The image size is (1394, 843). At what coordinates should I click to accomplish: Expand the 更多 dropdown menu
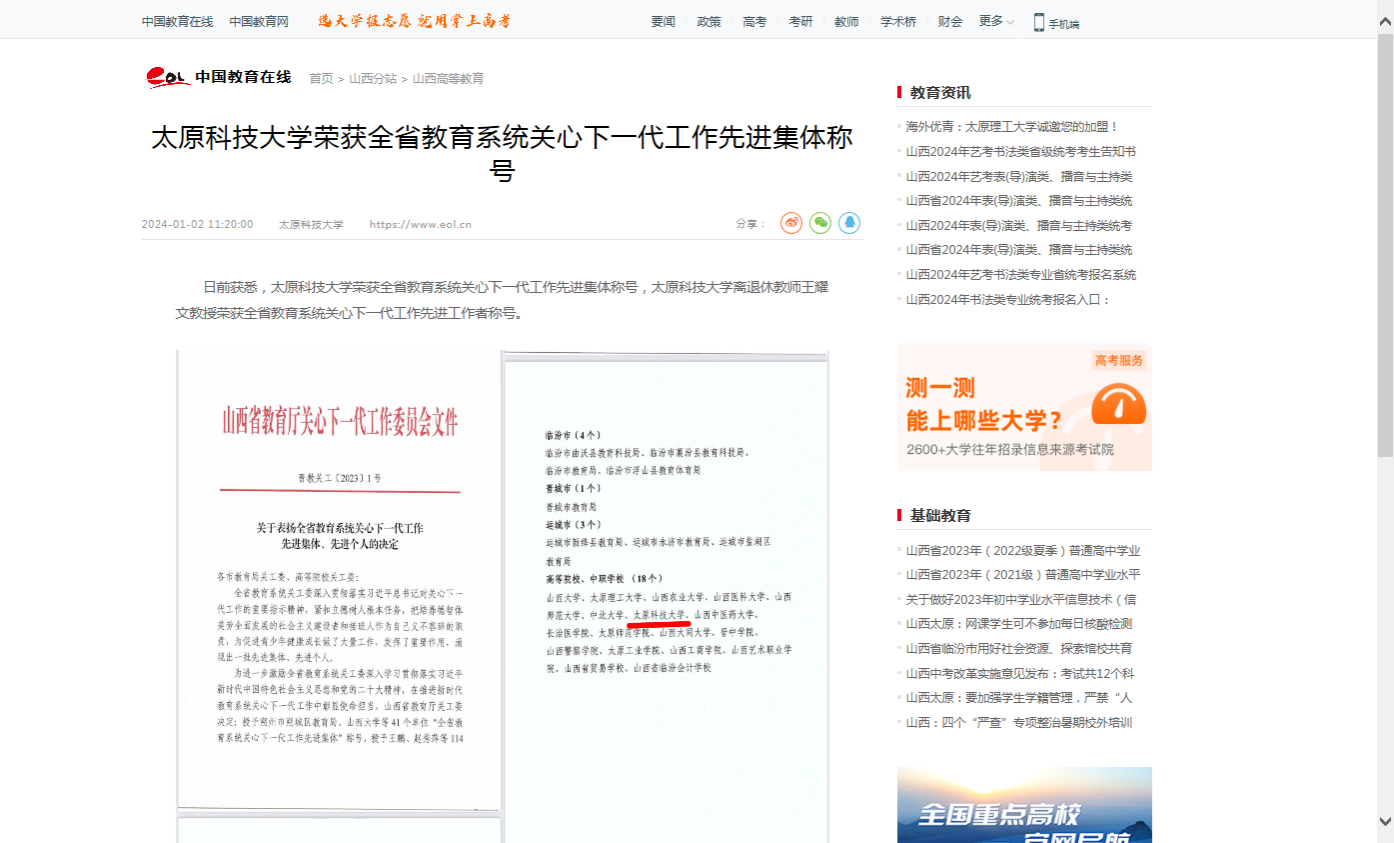[x=996, y=21]
